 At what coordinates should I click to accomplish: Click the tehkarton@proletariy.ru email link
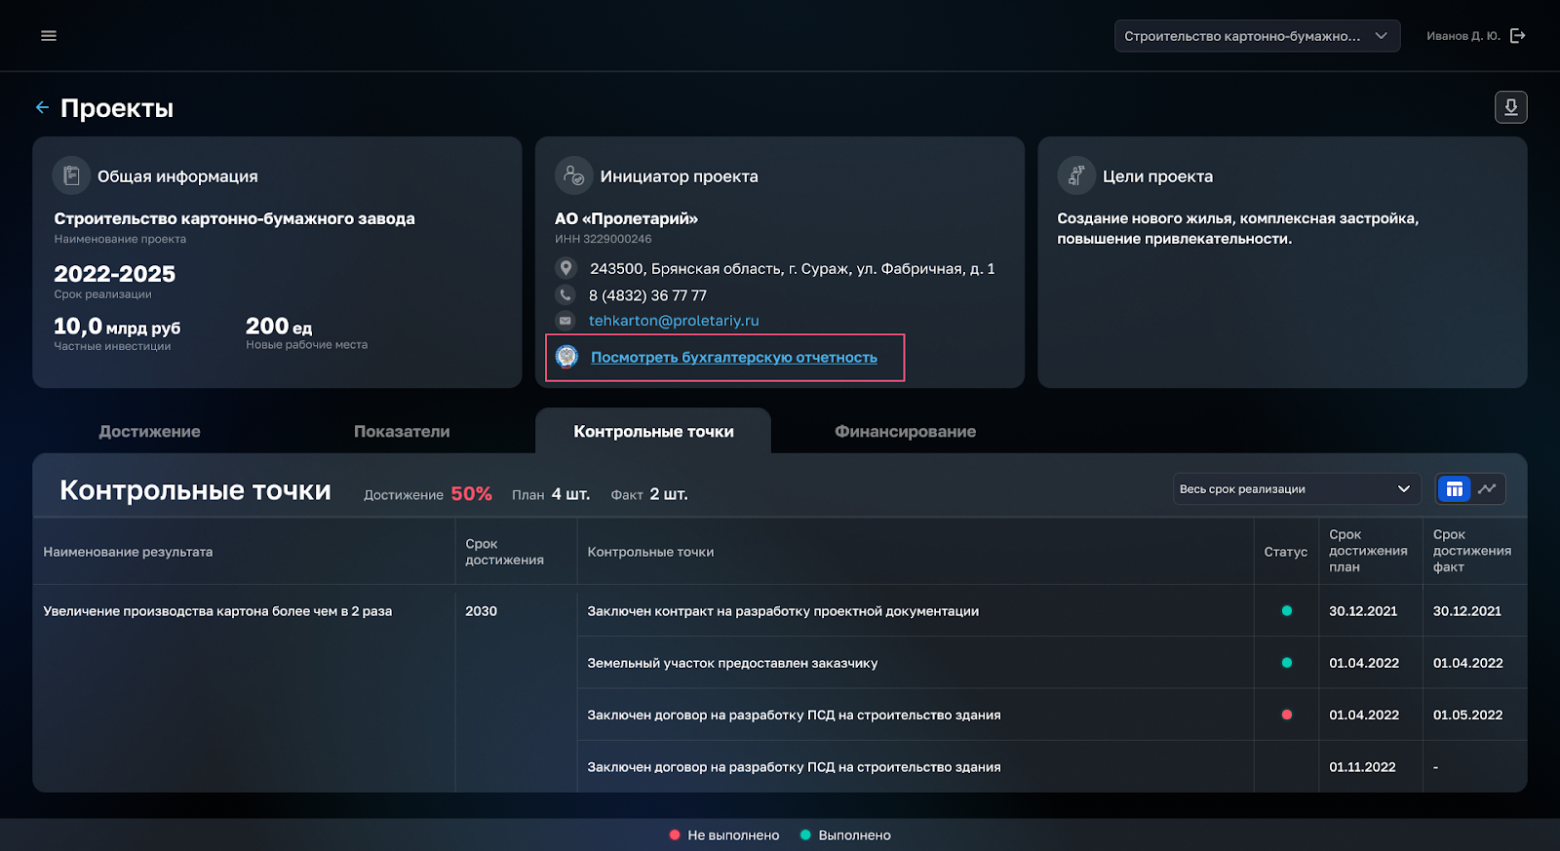point(673,321)
